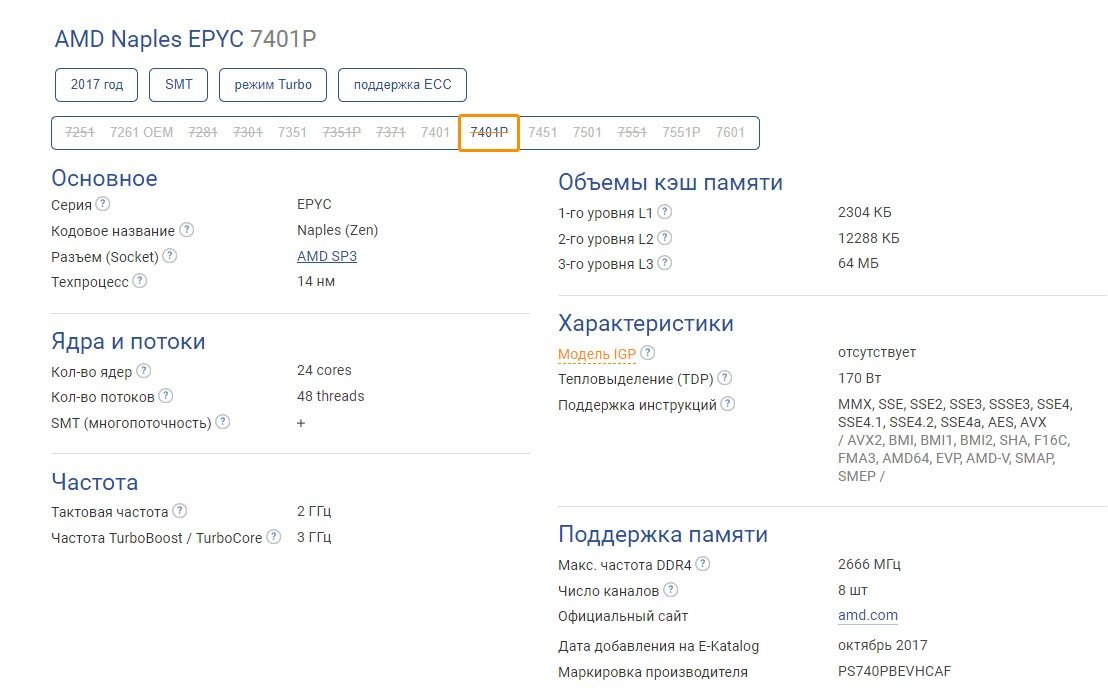The image size is (1108, 695).
Task: Click help icon next to 2-го уровня L2
Action: 664,237
